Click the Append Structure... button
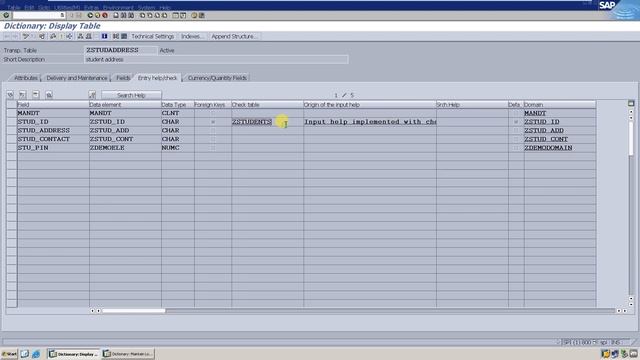This screenshot has height=360, width=640. coord(234,36)
